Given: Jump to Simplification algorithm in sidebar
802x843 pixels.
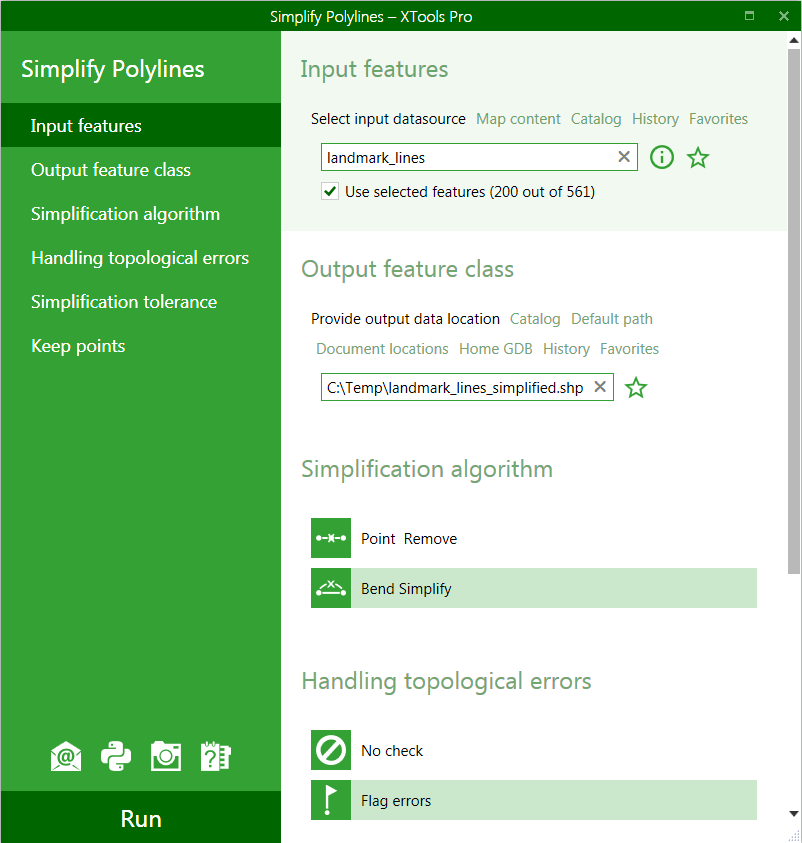Looking at the screenshot, I should pos(141,213).
